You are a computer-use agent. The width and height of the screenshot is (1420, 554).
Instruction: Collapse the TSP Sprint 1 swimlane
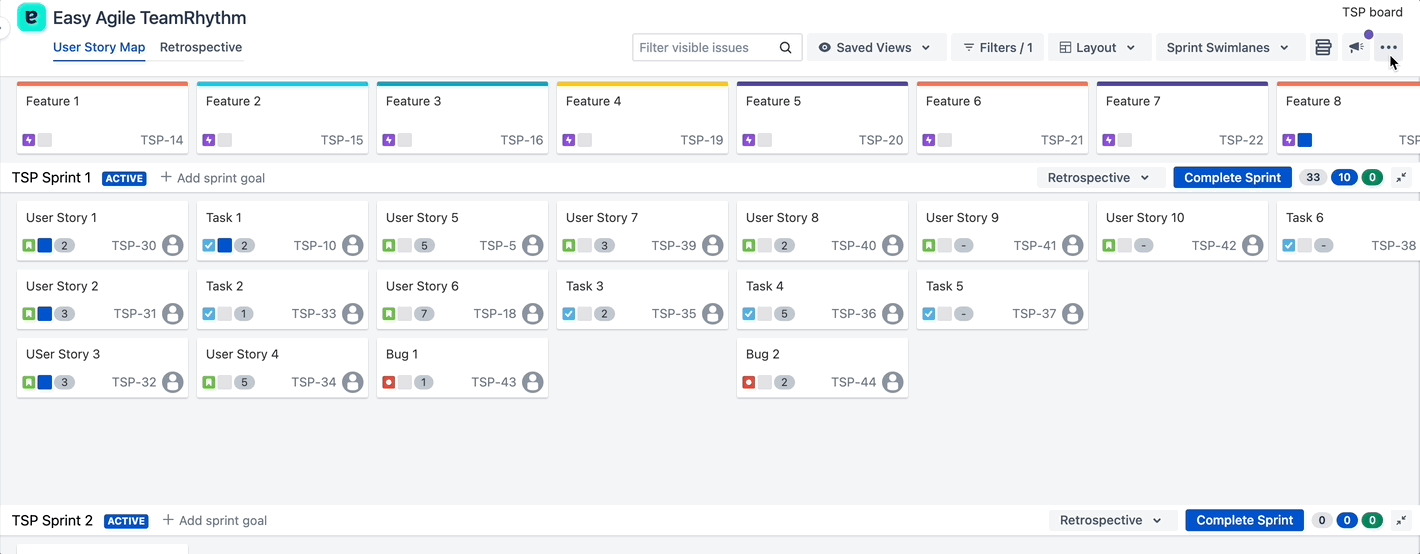pyautogui.click(x=1401, y=178)
